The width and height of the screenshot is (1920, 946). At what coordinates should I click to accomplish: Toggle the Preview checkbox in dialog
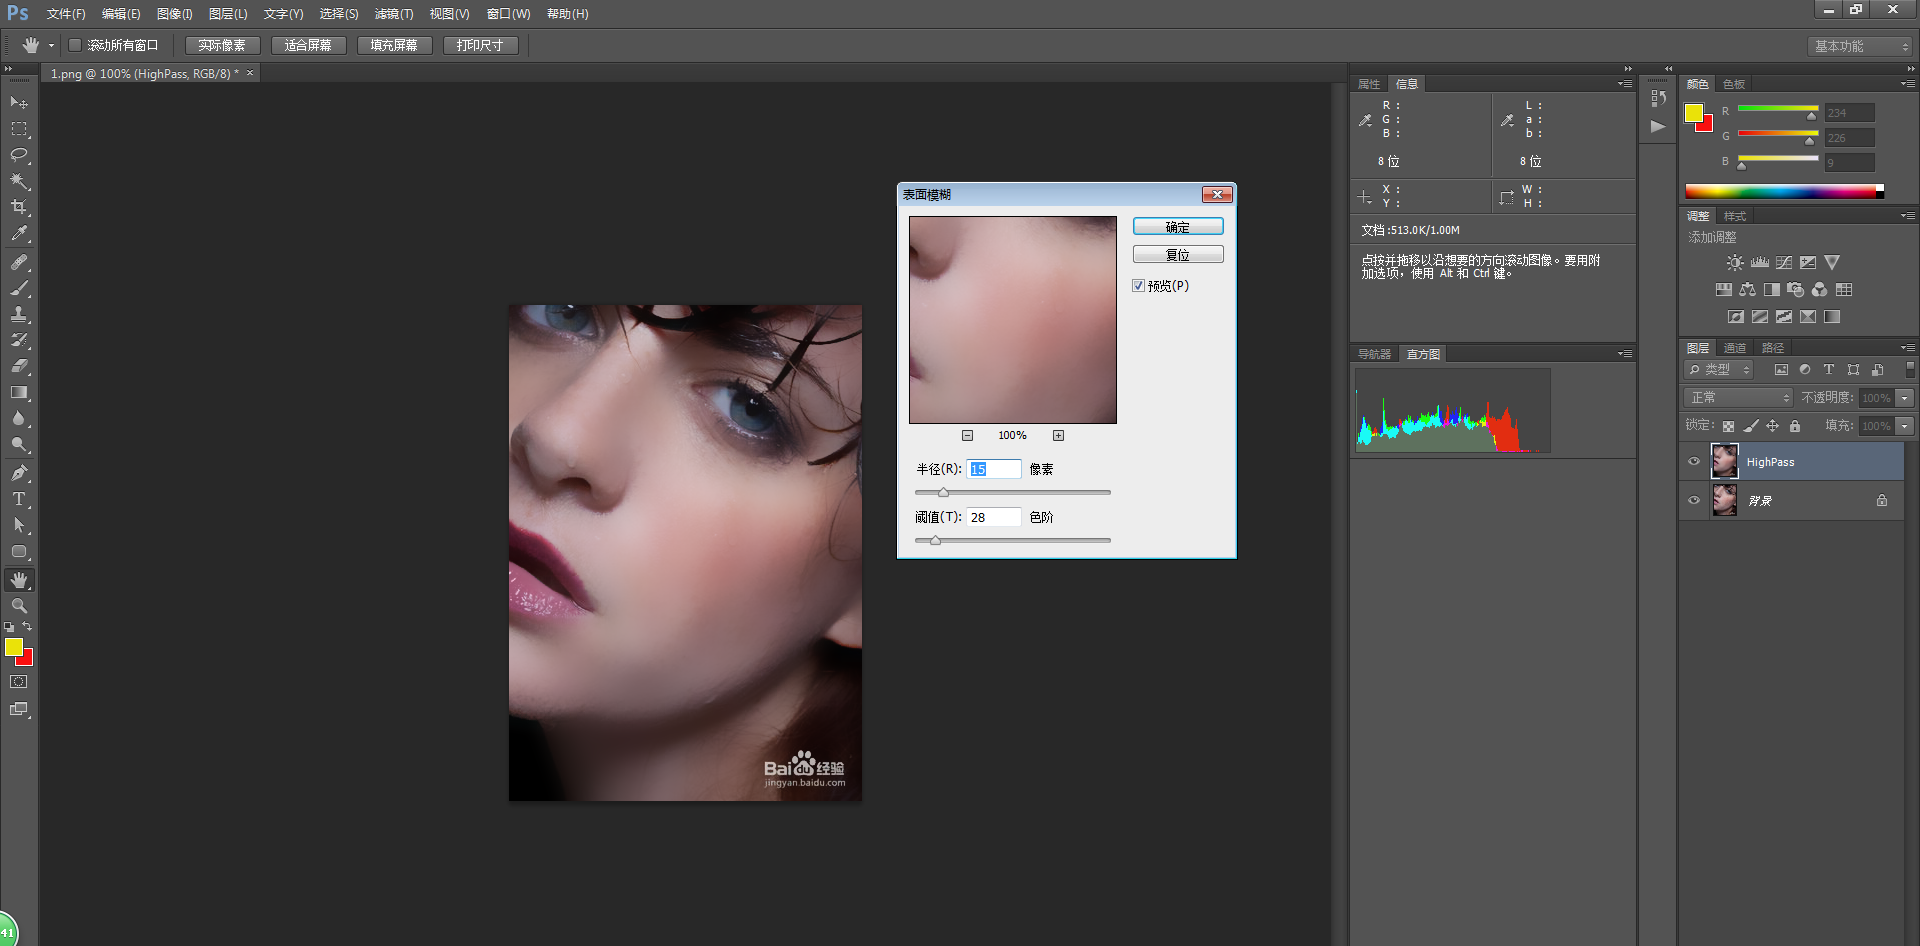1138,286
